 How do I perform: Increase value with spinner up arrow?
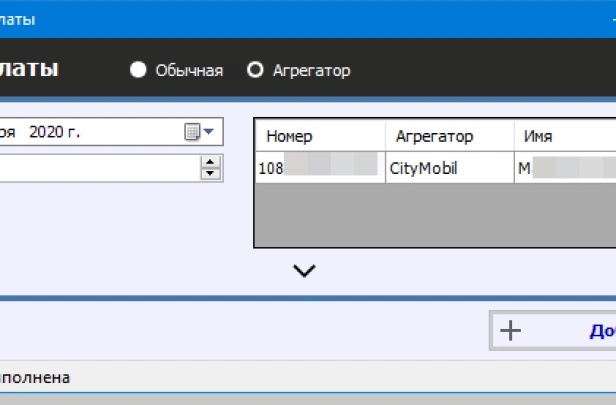[x=210, y=162]
